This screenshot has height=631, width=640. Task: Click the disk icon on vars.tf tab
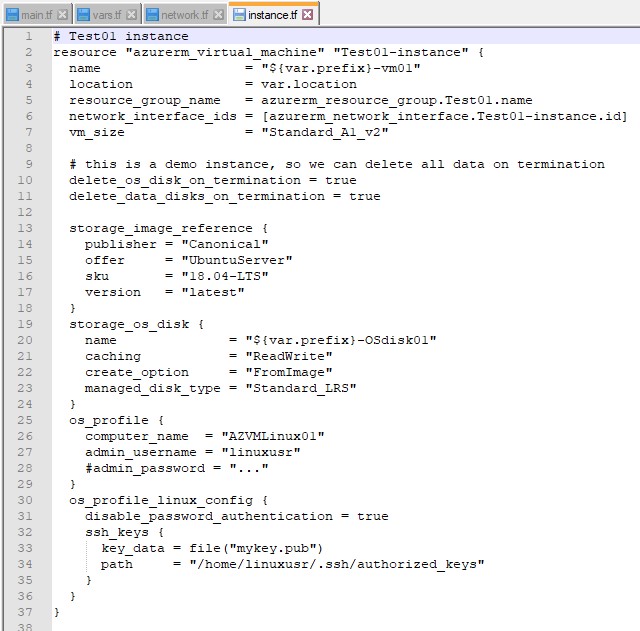83,15
